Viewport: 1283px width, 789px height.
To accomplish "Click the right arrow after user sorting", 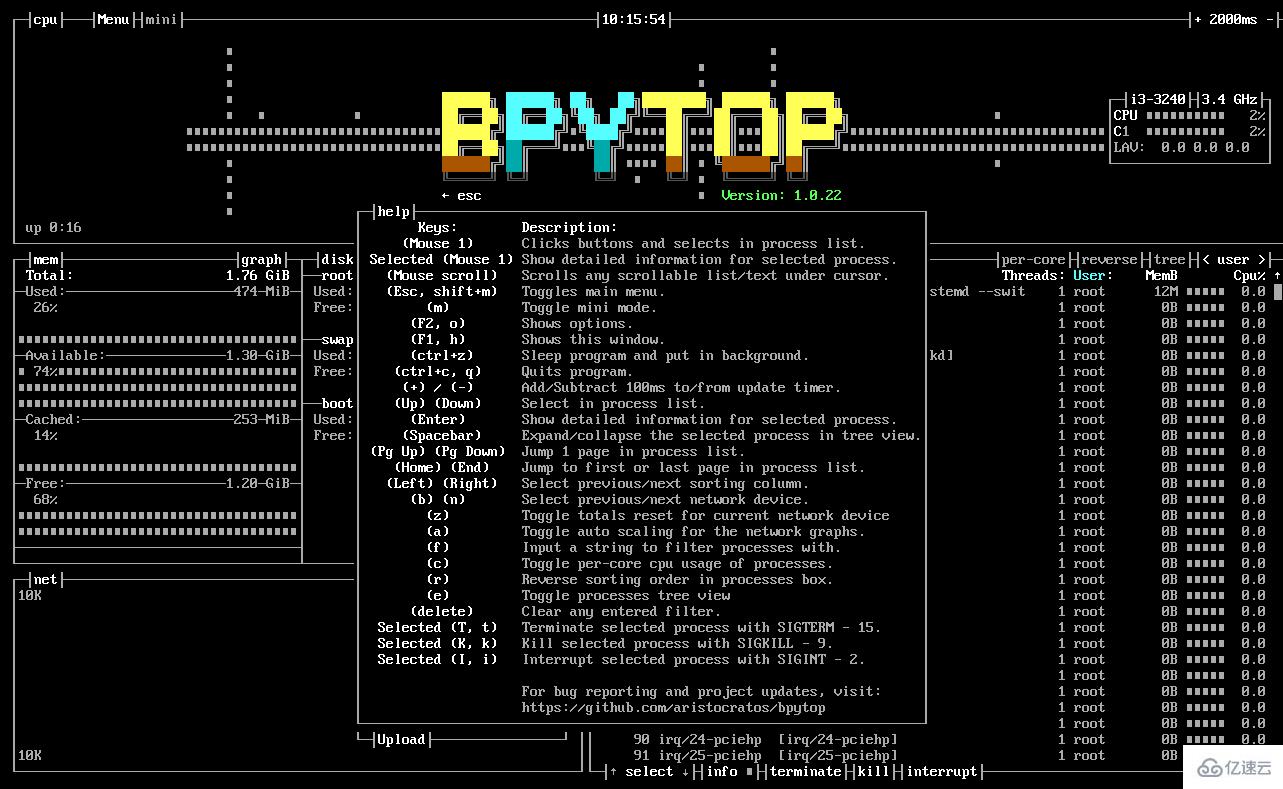I will pyautogui.click(x=1262, y=259).
